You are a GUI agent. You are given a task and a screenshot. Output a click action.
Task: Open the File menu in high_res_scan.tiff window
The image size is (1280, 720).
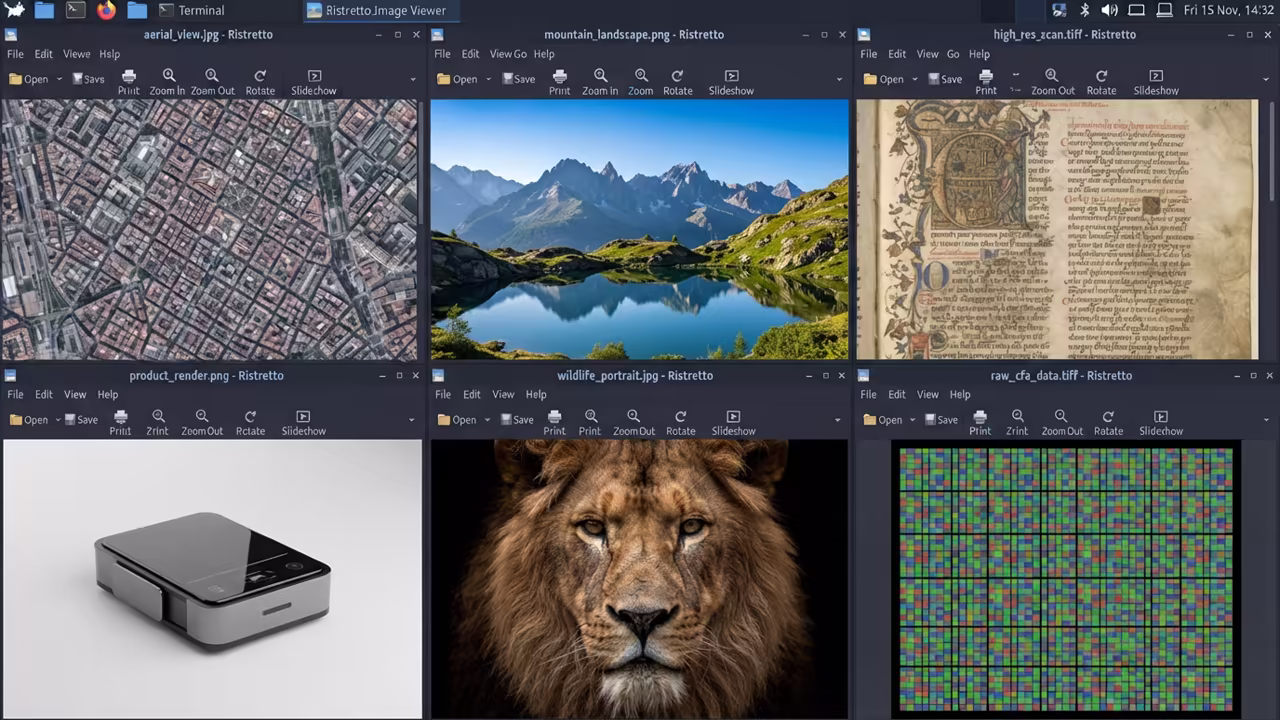pos(869,54)
